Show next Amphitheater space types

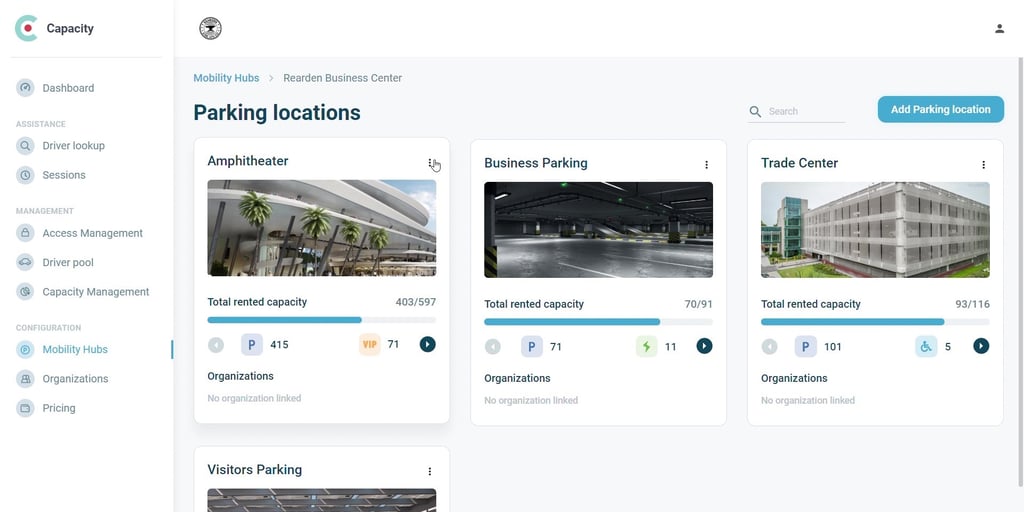pyautogui.click(x=428, y=344)
